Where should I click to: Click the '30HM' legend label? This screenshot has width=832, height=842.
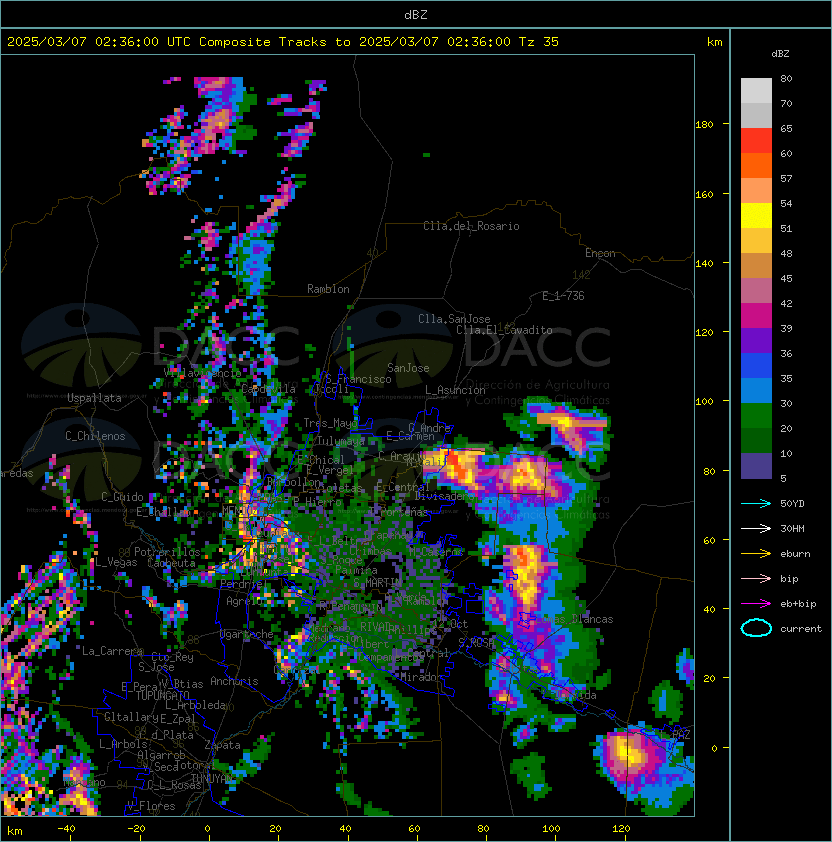click(x=792, y=528)
